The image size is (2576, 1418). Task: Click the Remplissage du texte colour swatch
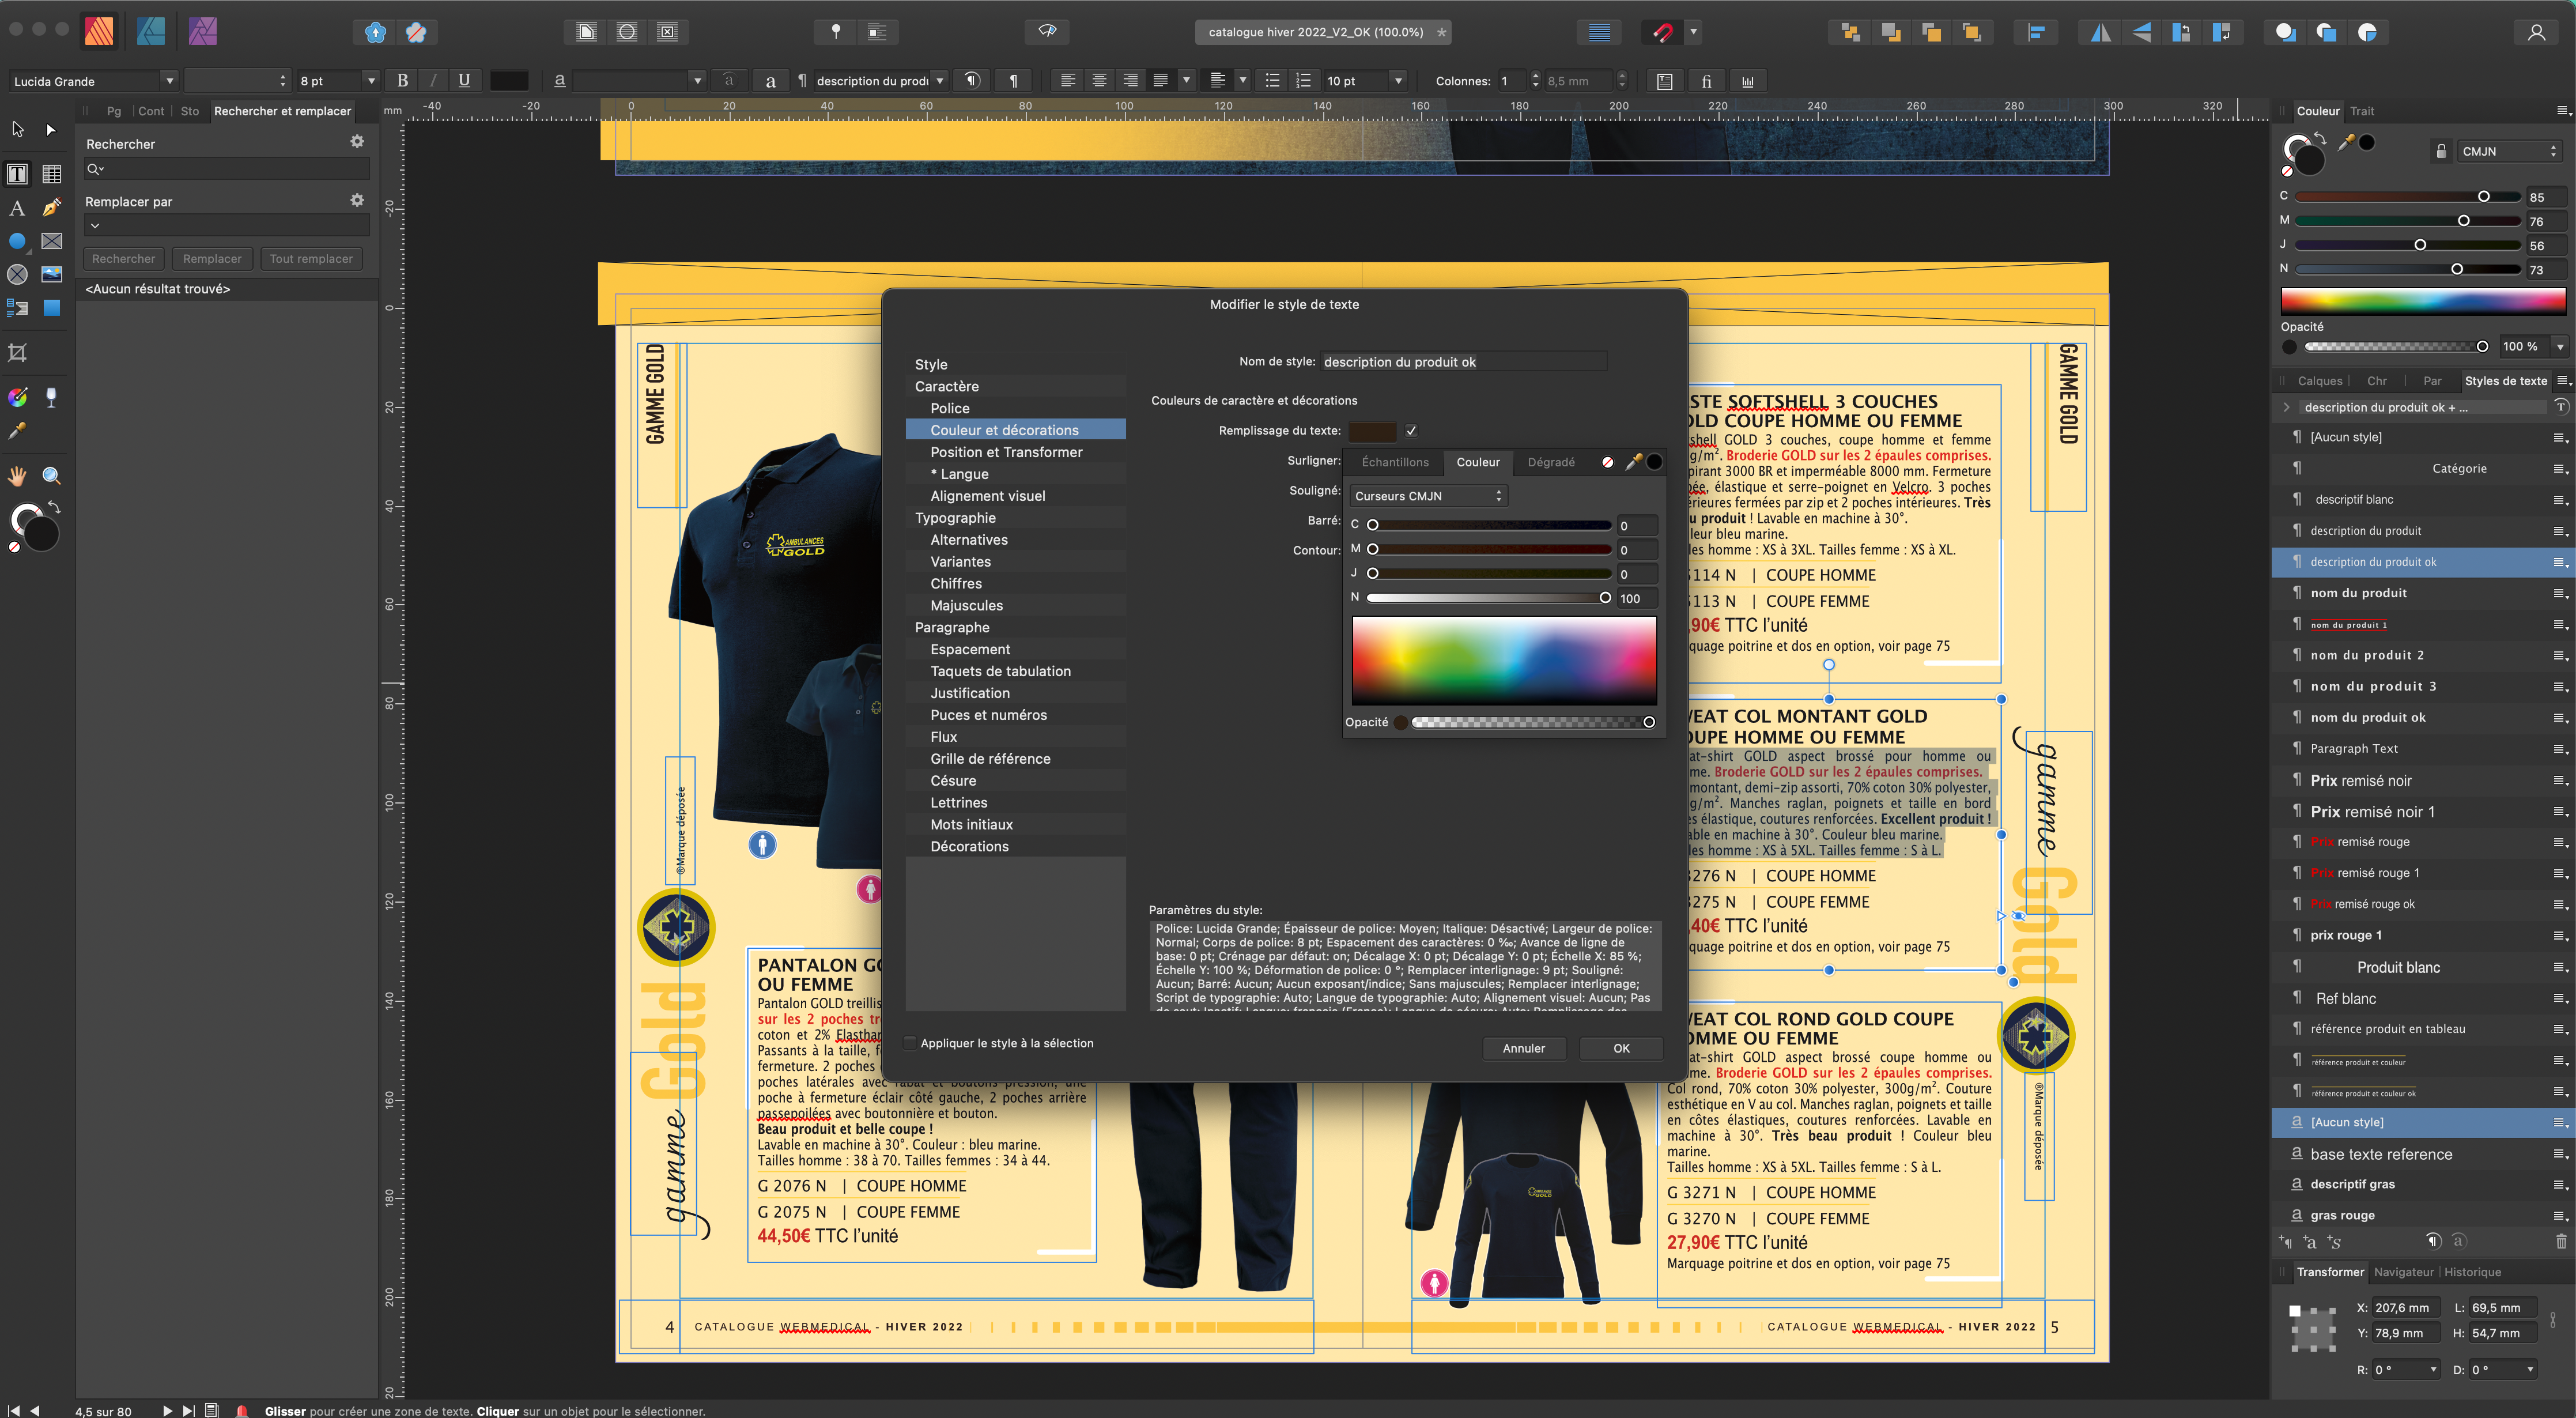point(1372,431)
